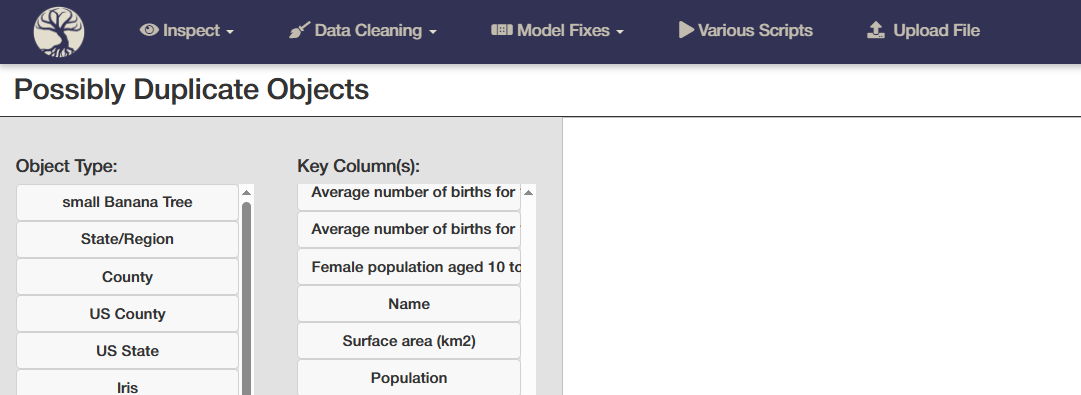Image resolution: width=1081 pixels, height=395 pixels.
Task: Choose US County object type
Action: (x=128, y=314)
